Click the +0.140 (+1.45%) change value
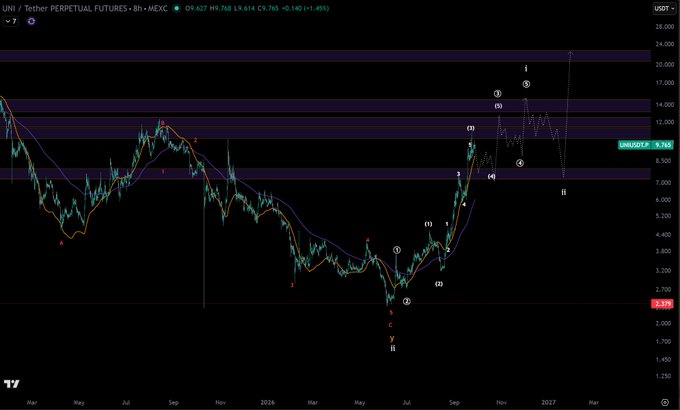The height and width of the screenshot is (410, 680). click(x=305, y=8)
